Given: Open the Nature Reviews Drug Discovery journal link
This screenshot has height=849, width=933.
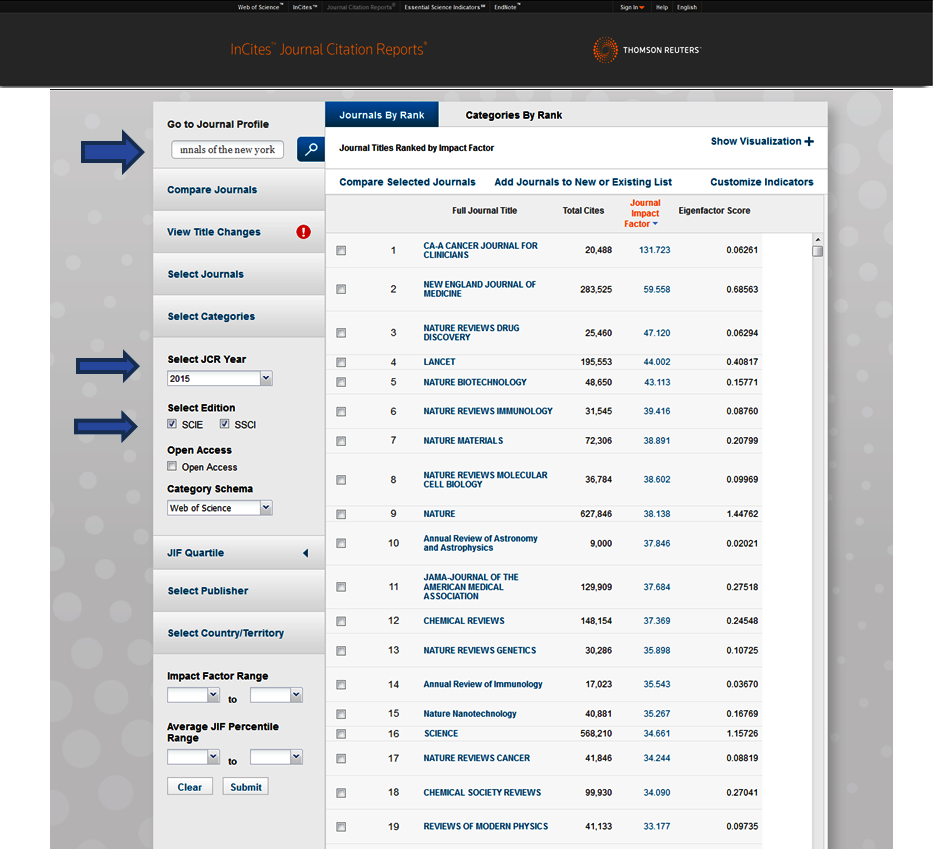Looking at the screenshot, I should (x=471, y=333).
